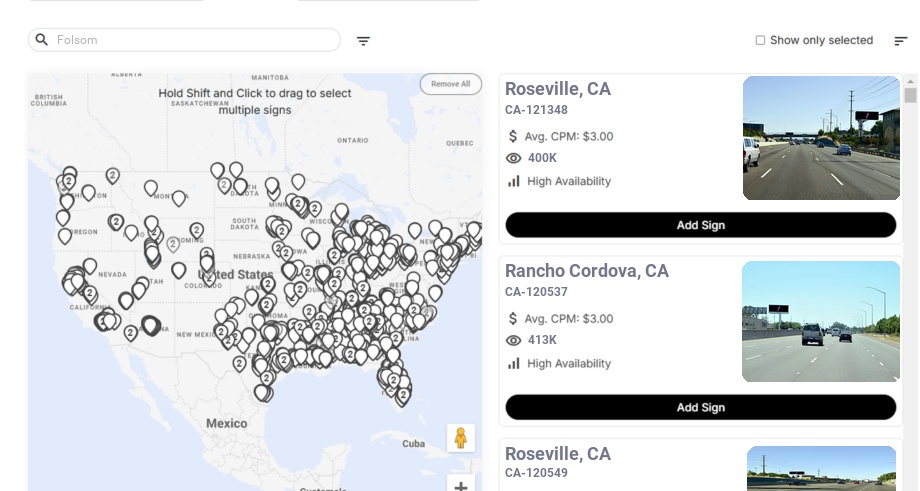The height and width of the screenshot is (491, 920).
Task: Add Sign for Roseville CA-121348
Action: [700, 225]
